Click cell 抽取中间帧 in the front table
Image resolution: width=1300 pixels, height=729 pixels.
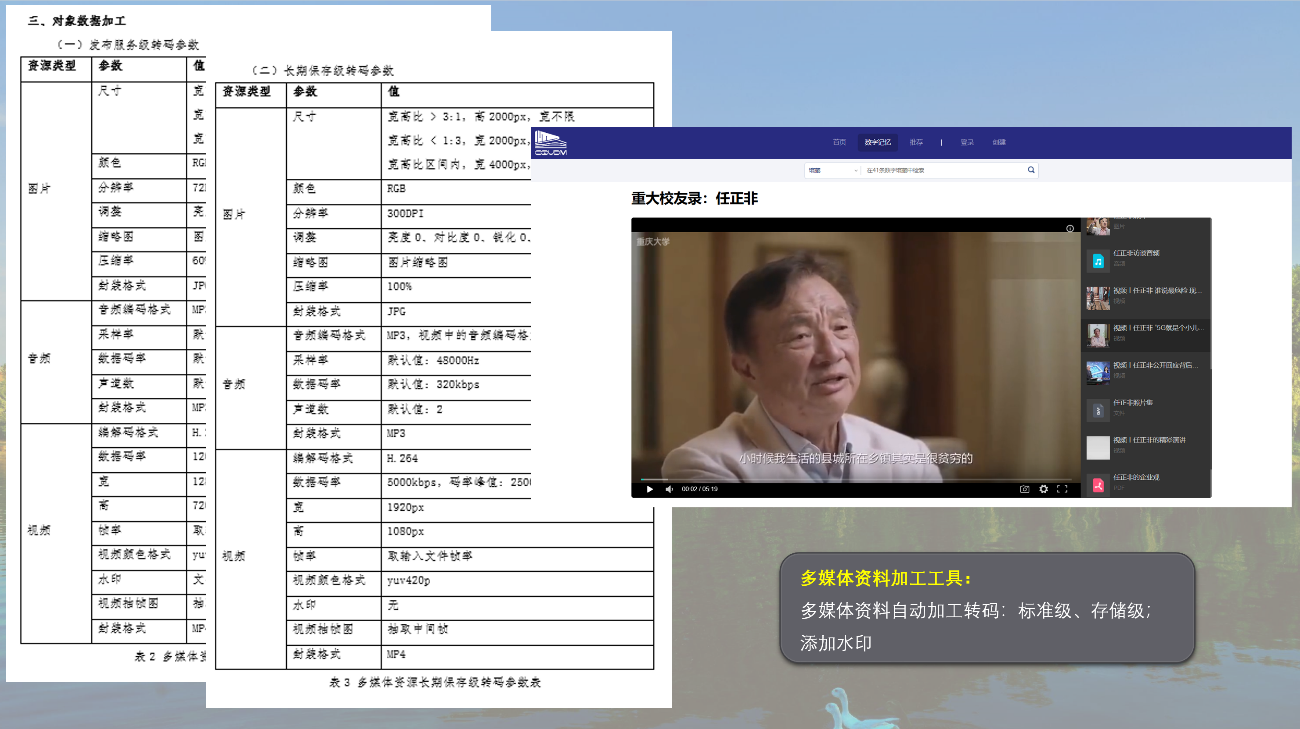[418, 629]
